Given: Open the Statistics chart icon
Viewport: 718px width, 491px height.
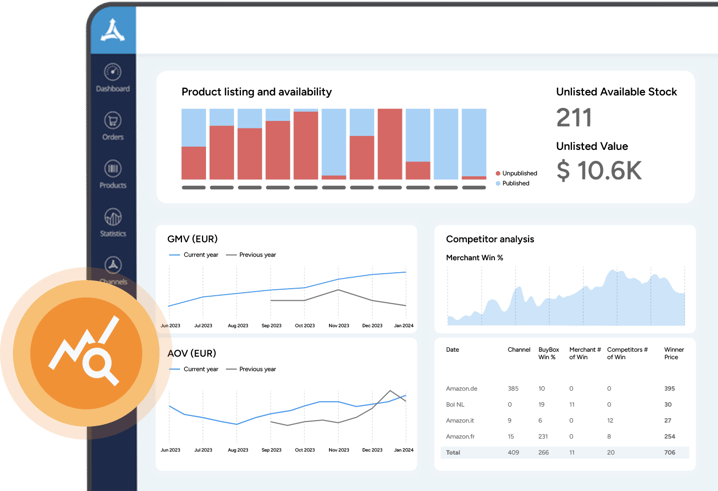Looking at the screenshot, I should (x=113, y=217).
